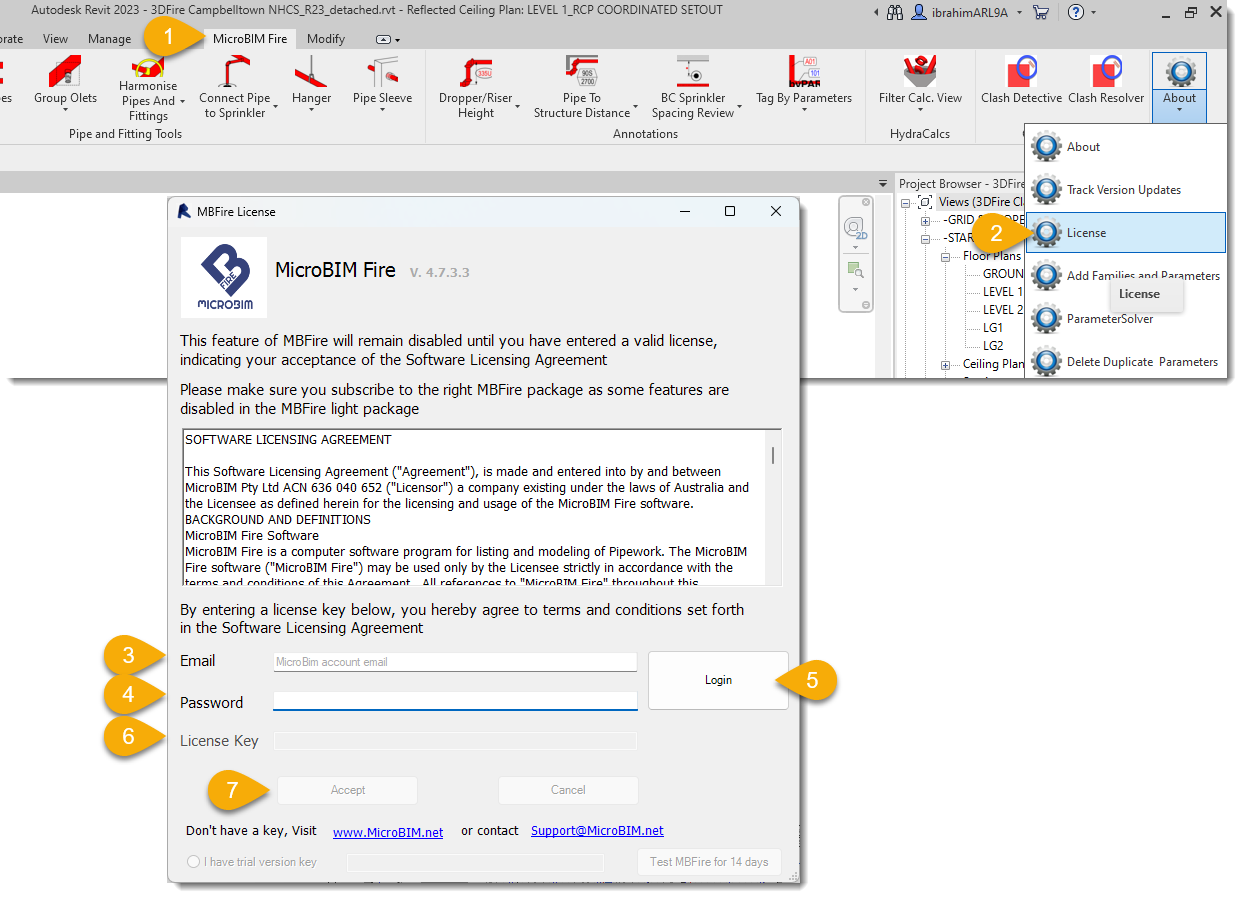Screen dimensions: 1242x898
Task: Open ribbon display options dropdown beside Modify
Action: (x=388, y=39)
